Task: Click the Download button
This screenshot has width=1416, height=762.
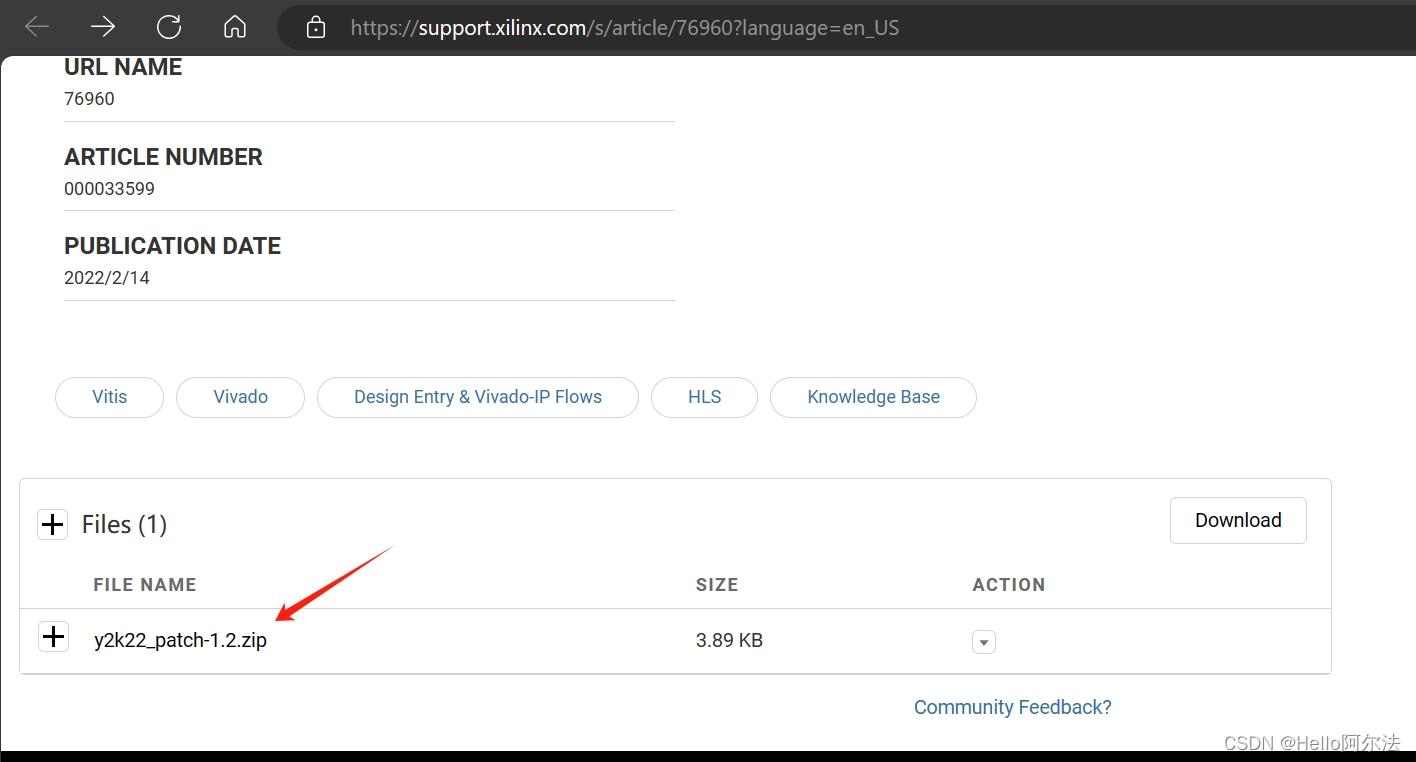Action: [x=1238, y=520]
